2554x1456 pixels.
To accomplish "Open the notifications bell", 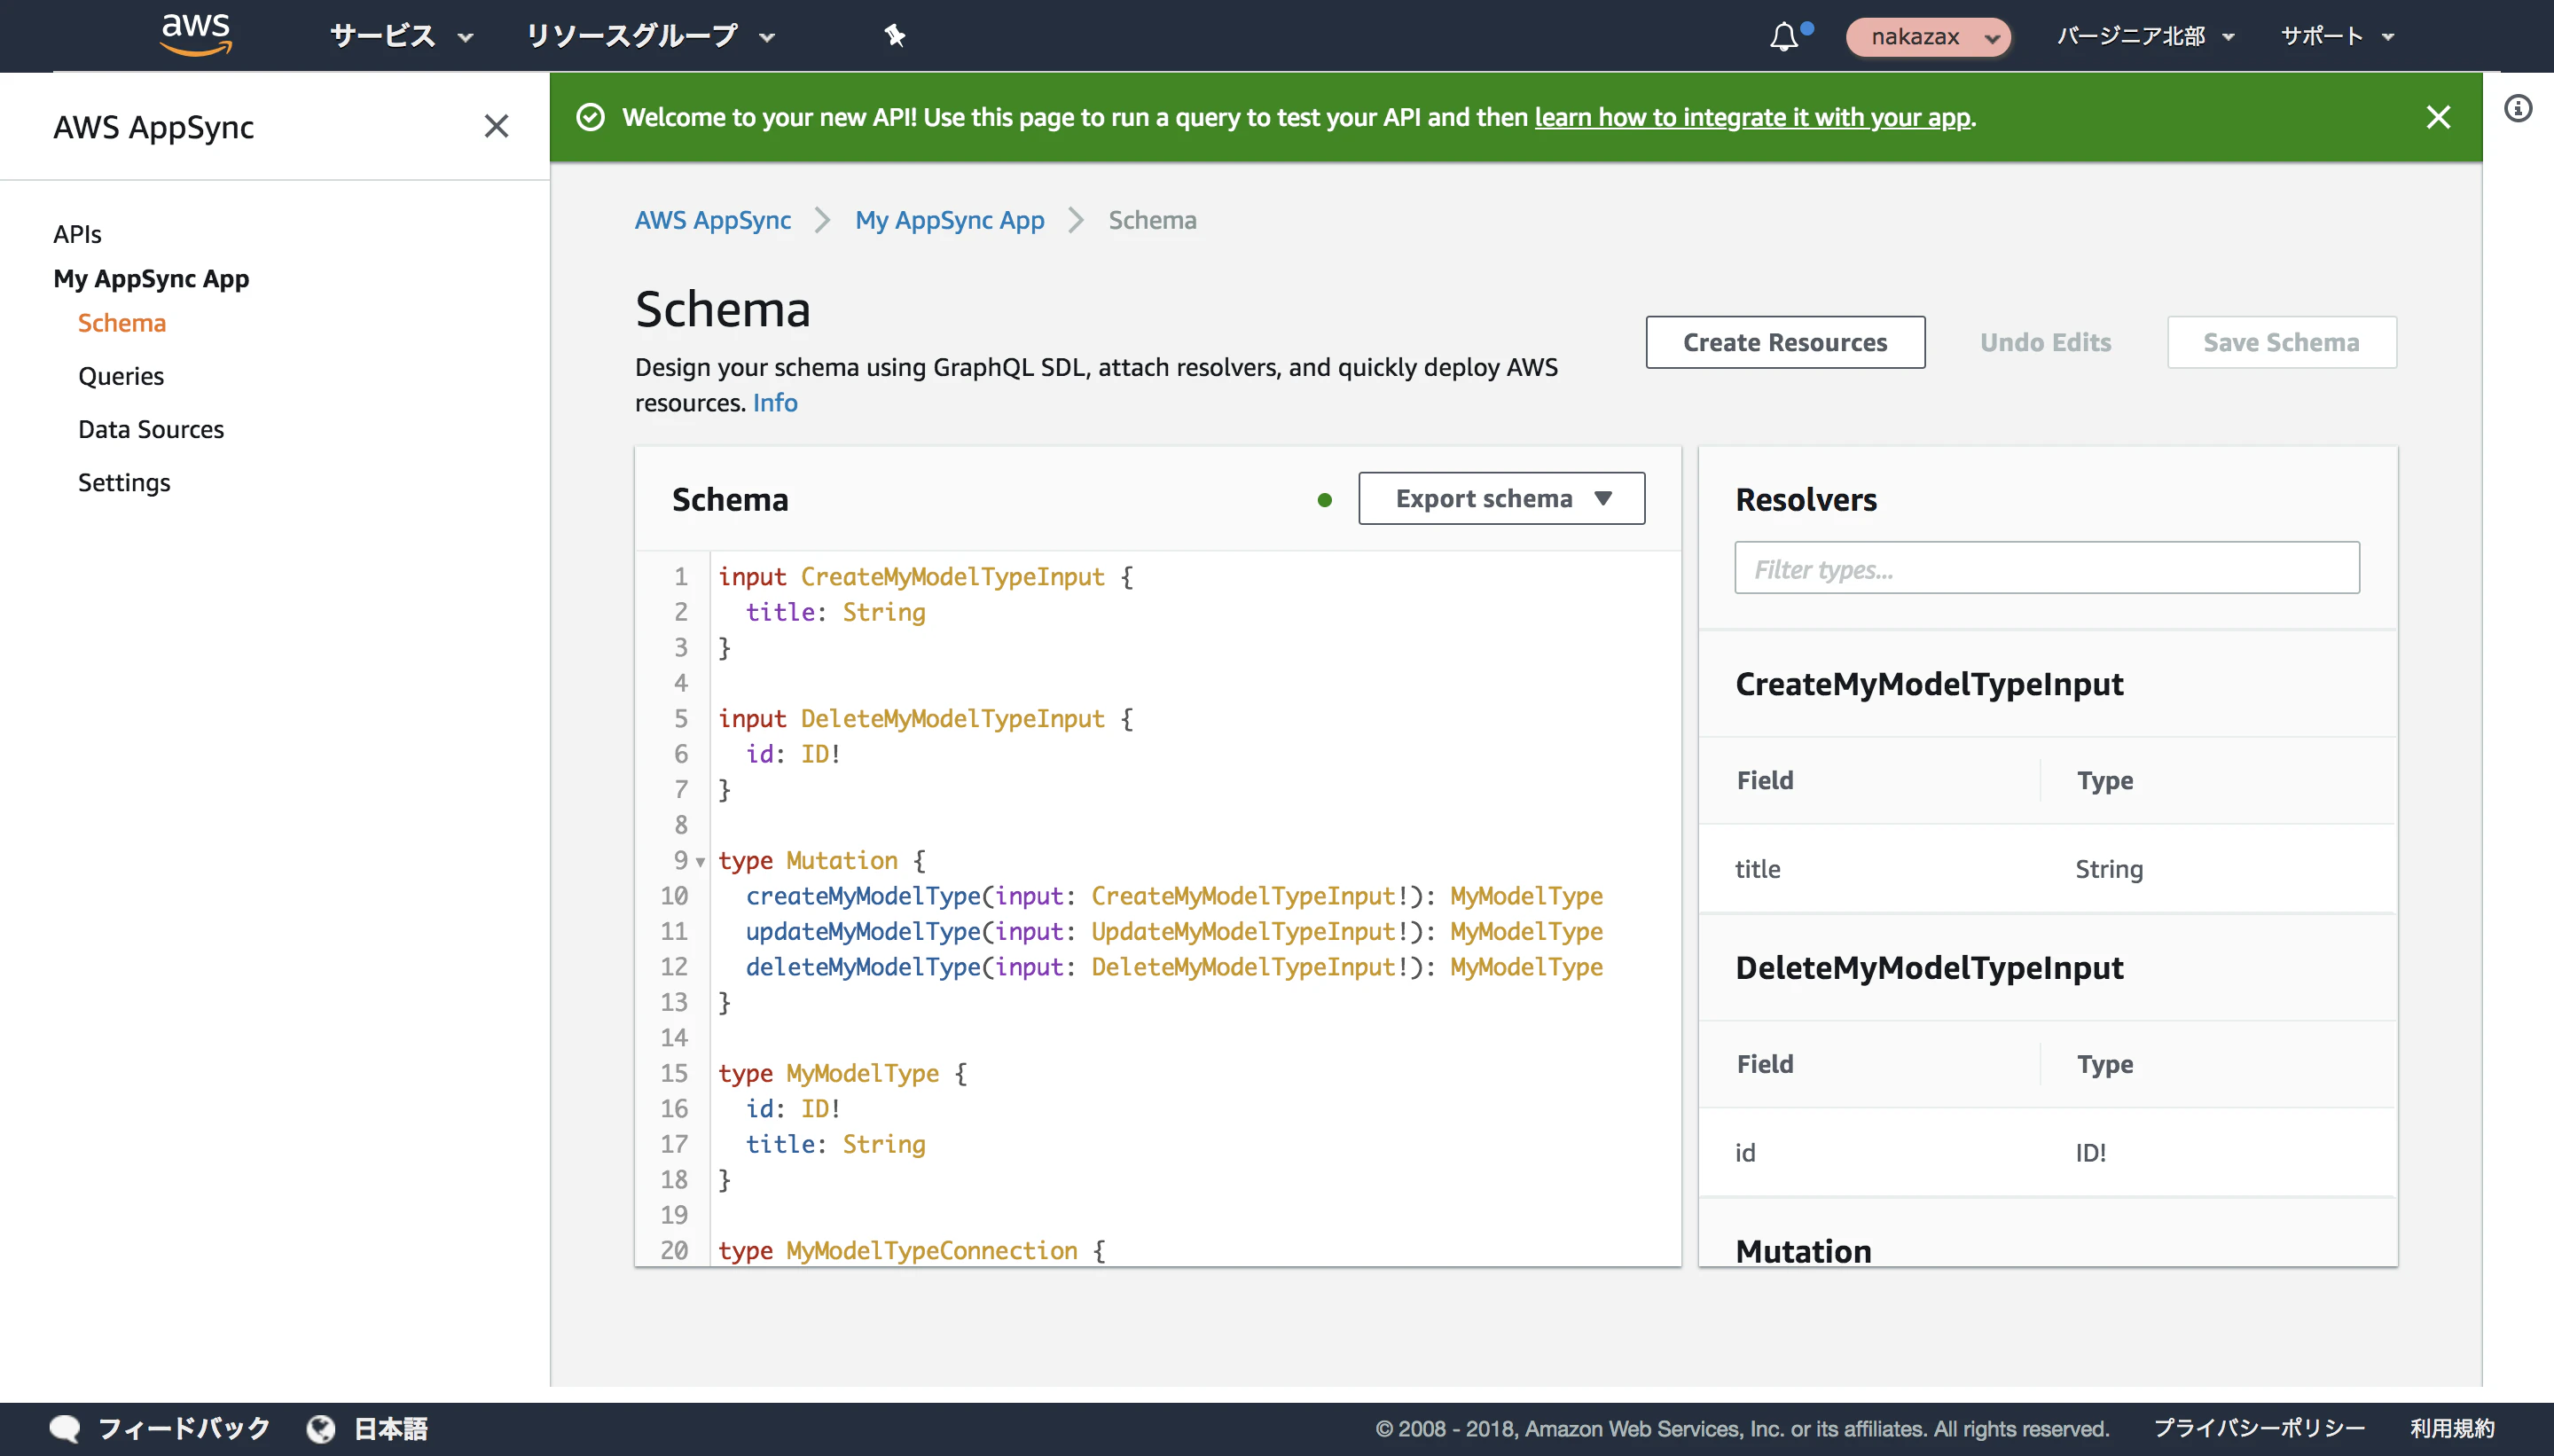I will point(1784,37).
